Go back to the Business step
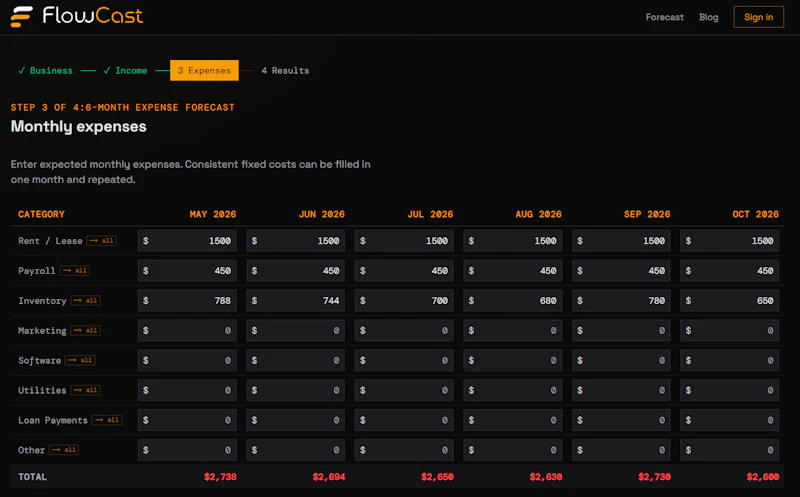 (x=45, y=70)
